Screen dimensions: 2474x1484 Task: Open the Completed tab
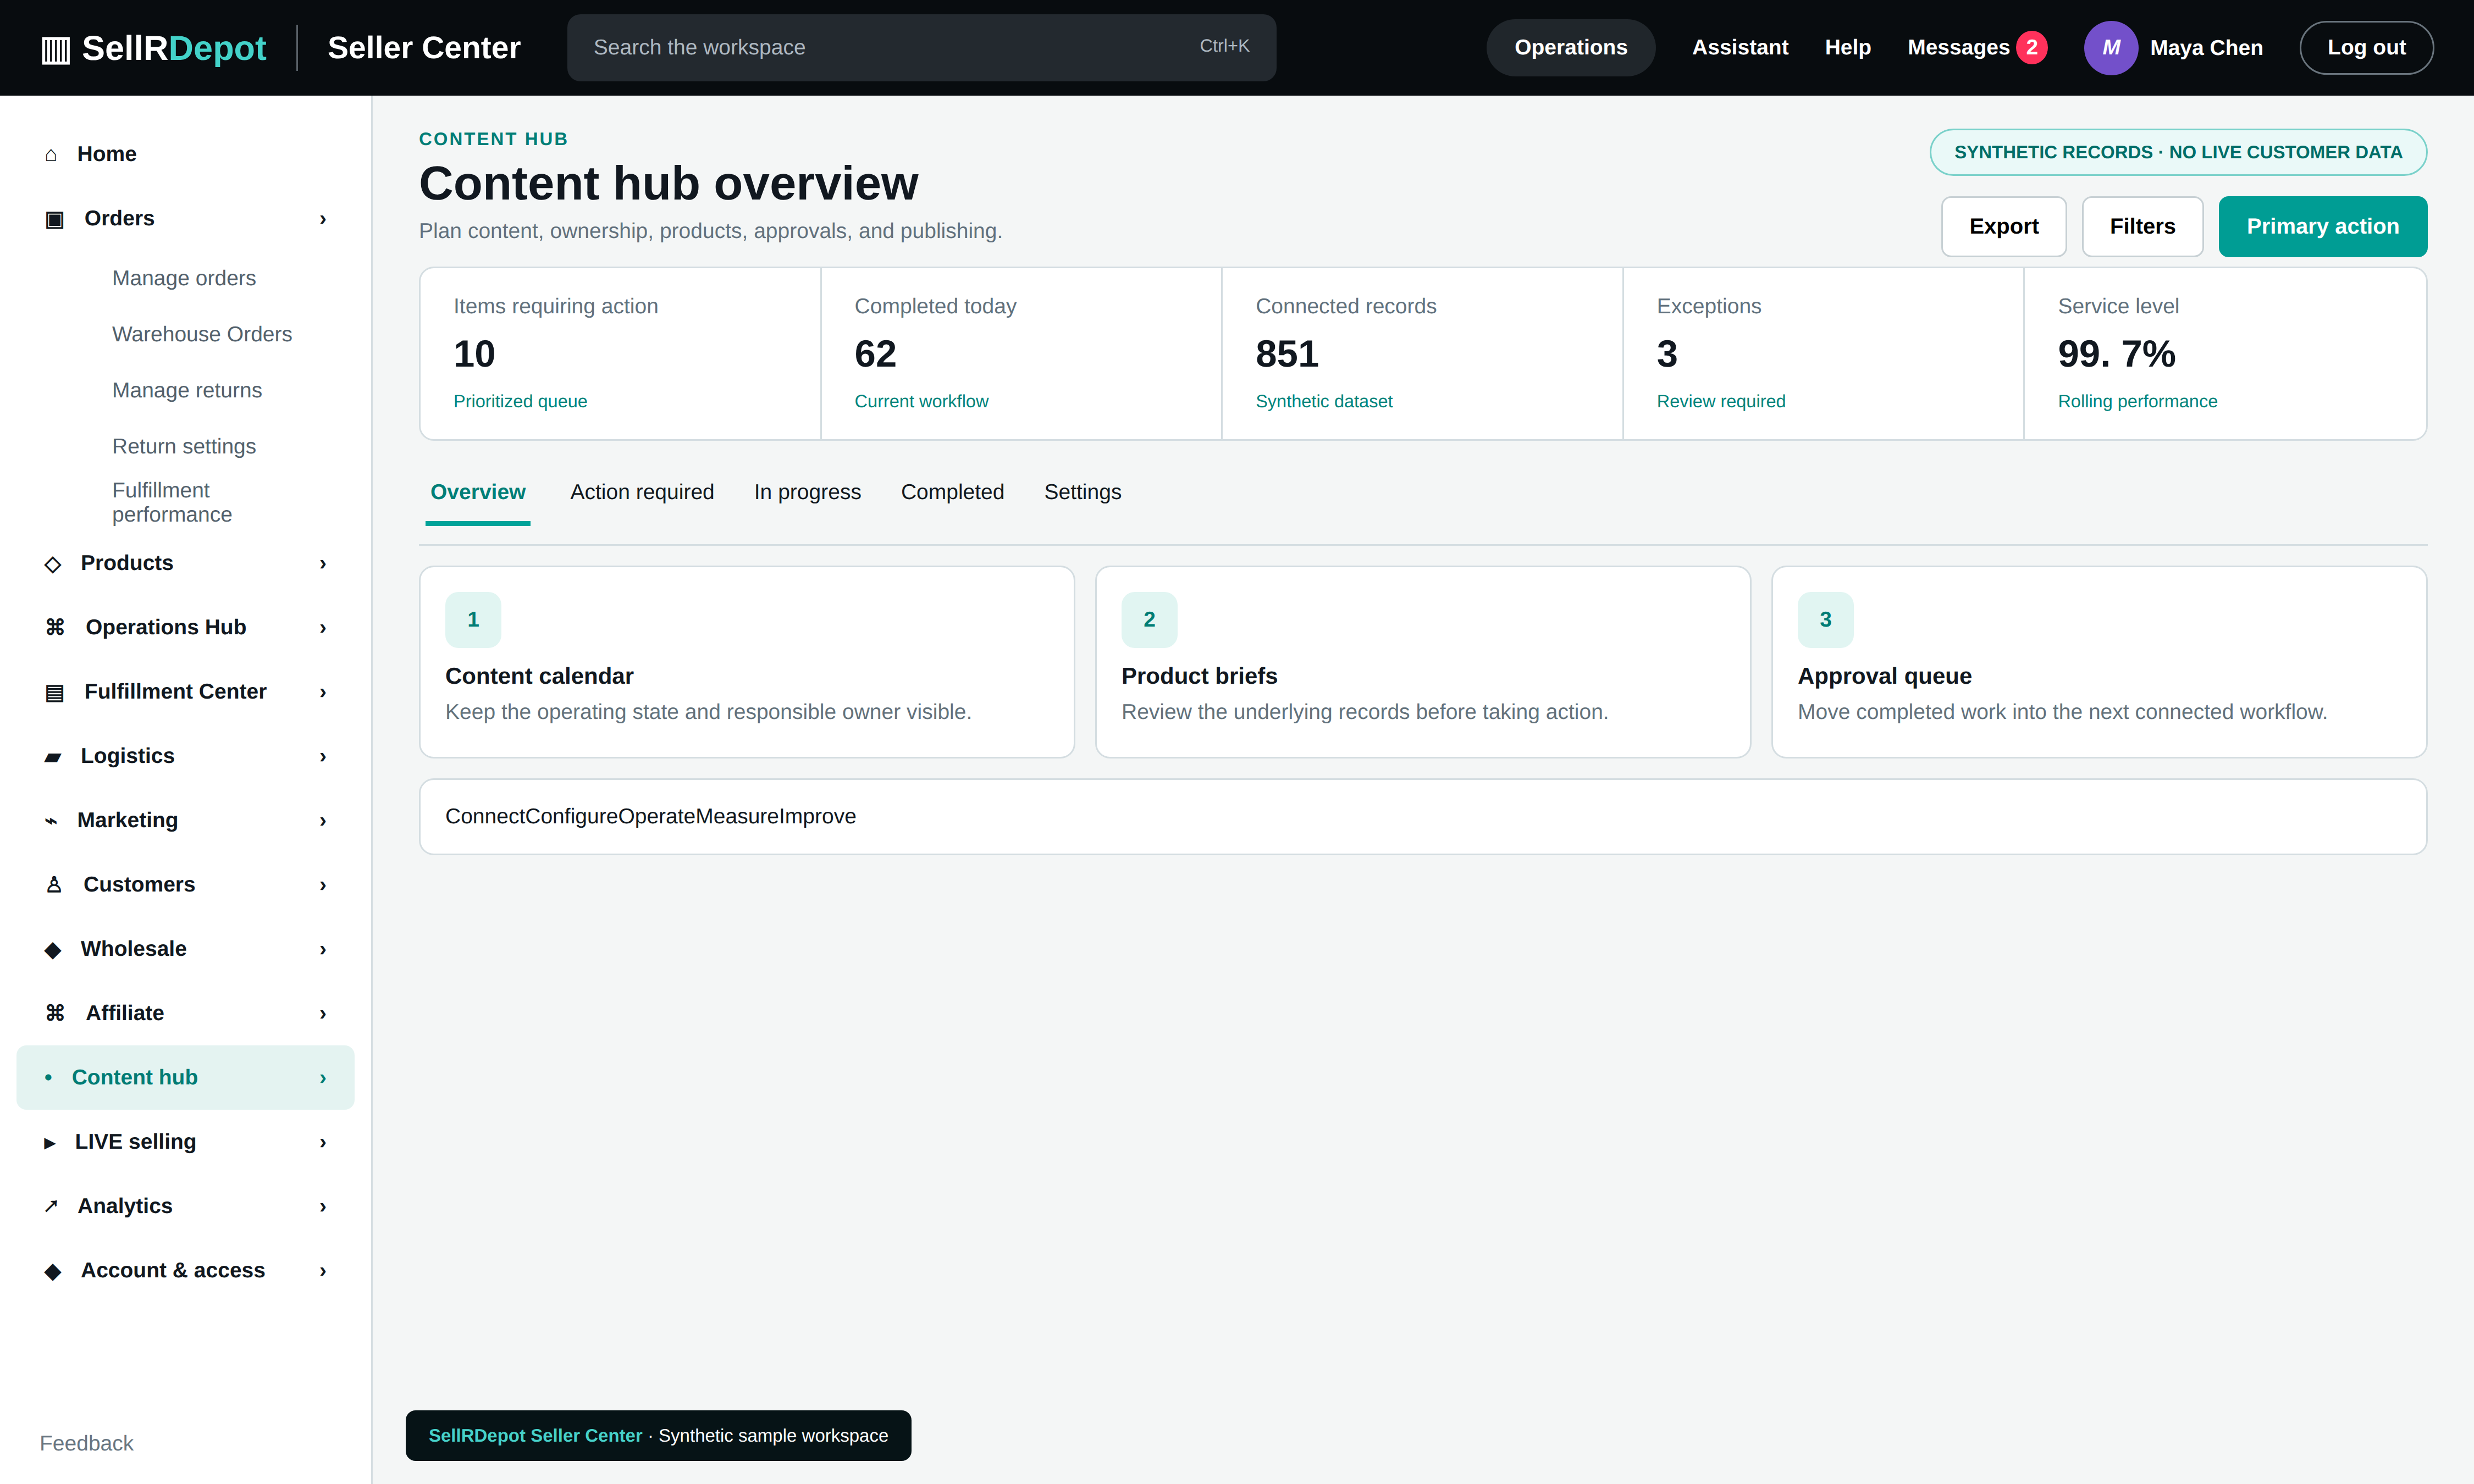[952, 492]
